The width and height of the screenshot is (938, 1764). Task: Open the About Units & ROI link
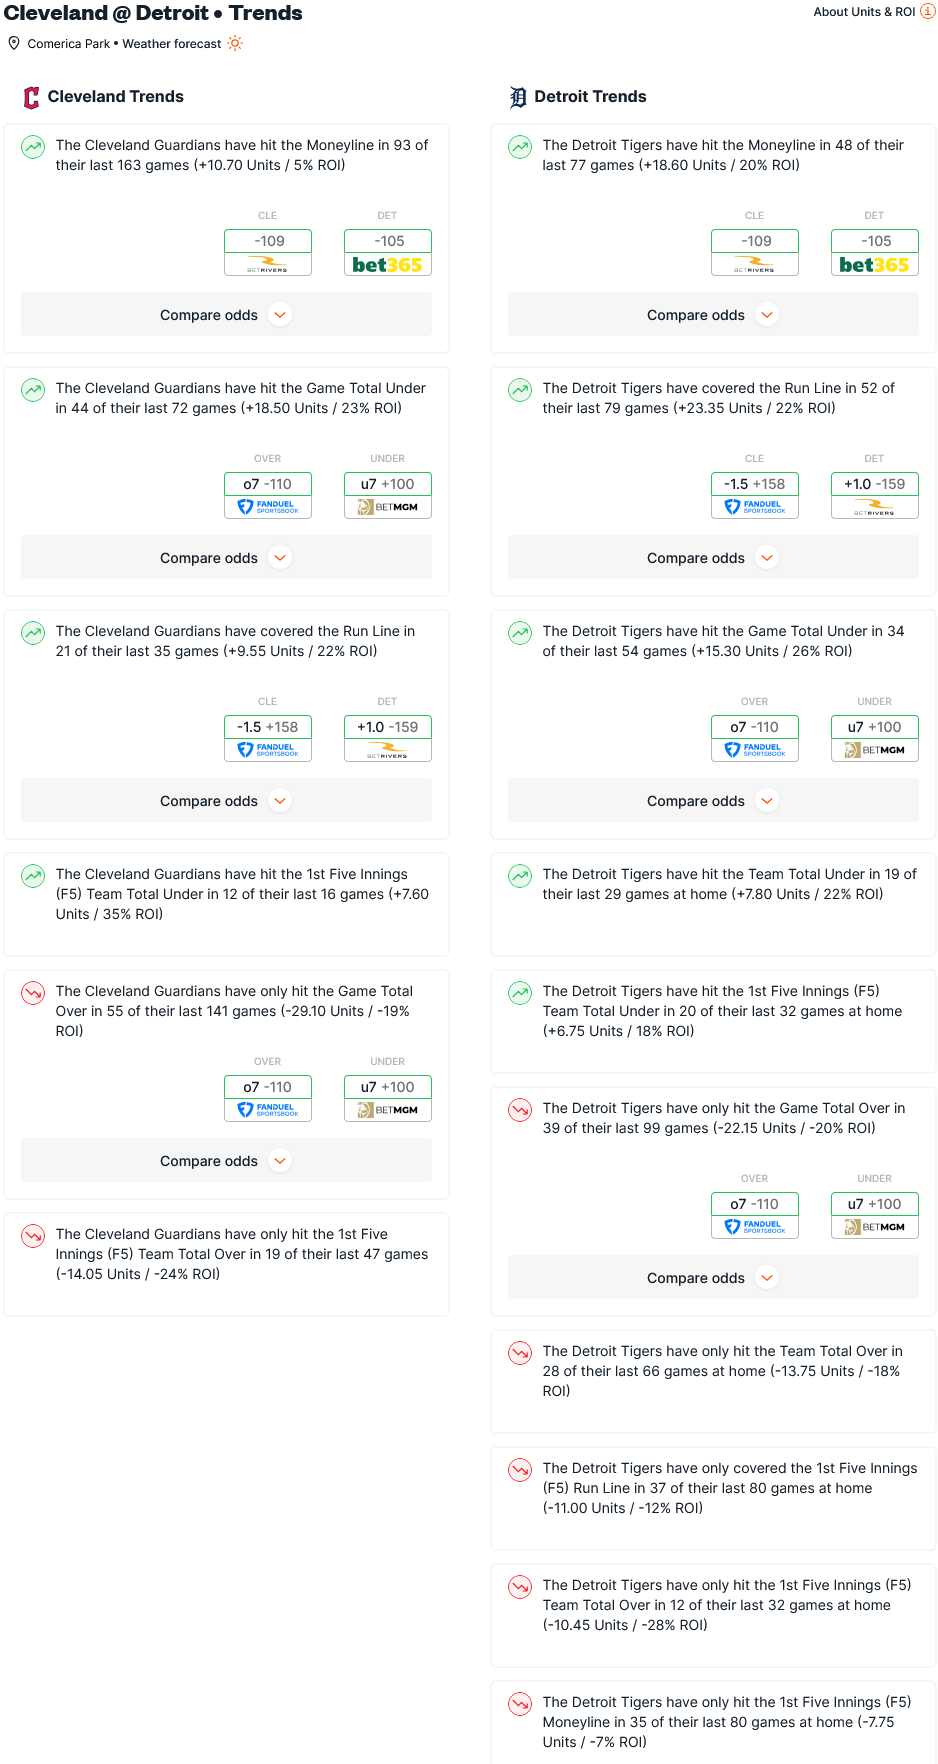pyautogui.click(x=864, y=12)
